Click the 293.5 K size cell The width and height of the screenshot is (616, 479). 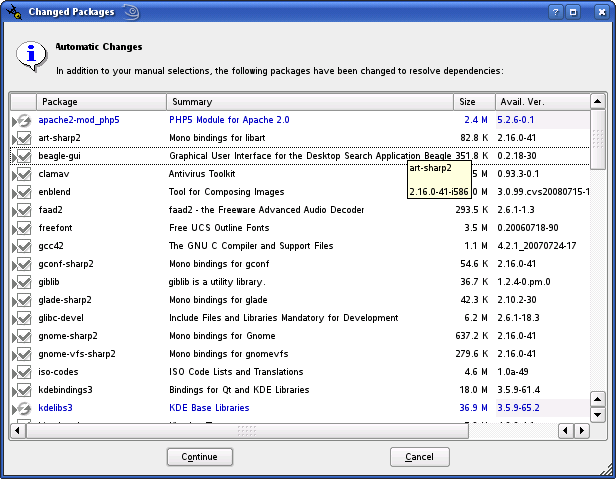point(472,210)
